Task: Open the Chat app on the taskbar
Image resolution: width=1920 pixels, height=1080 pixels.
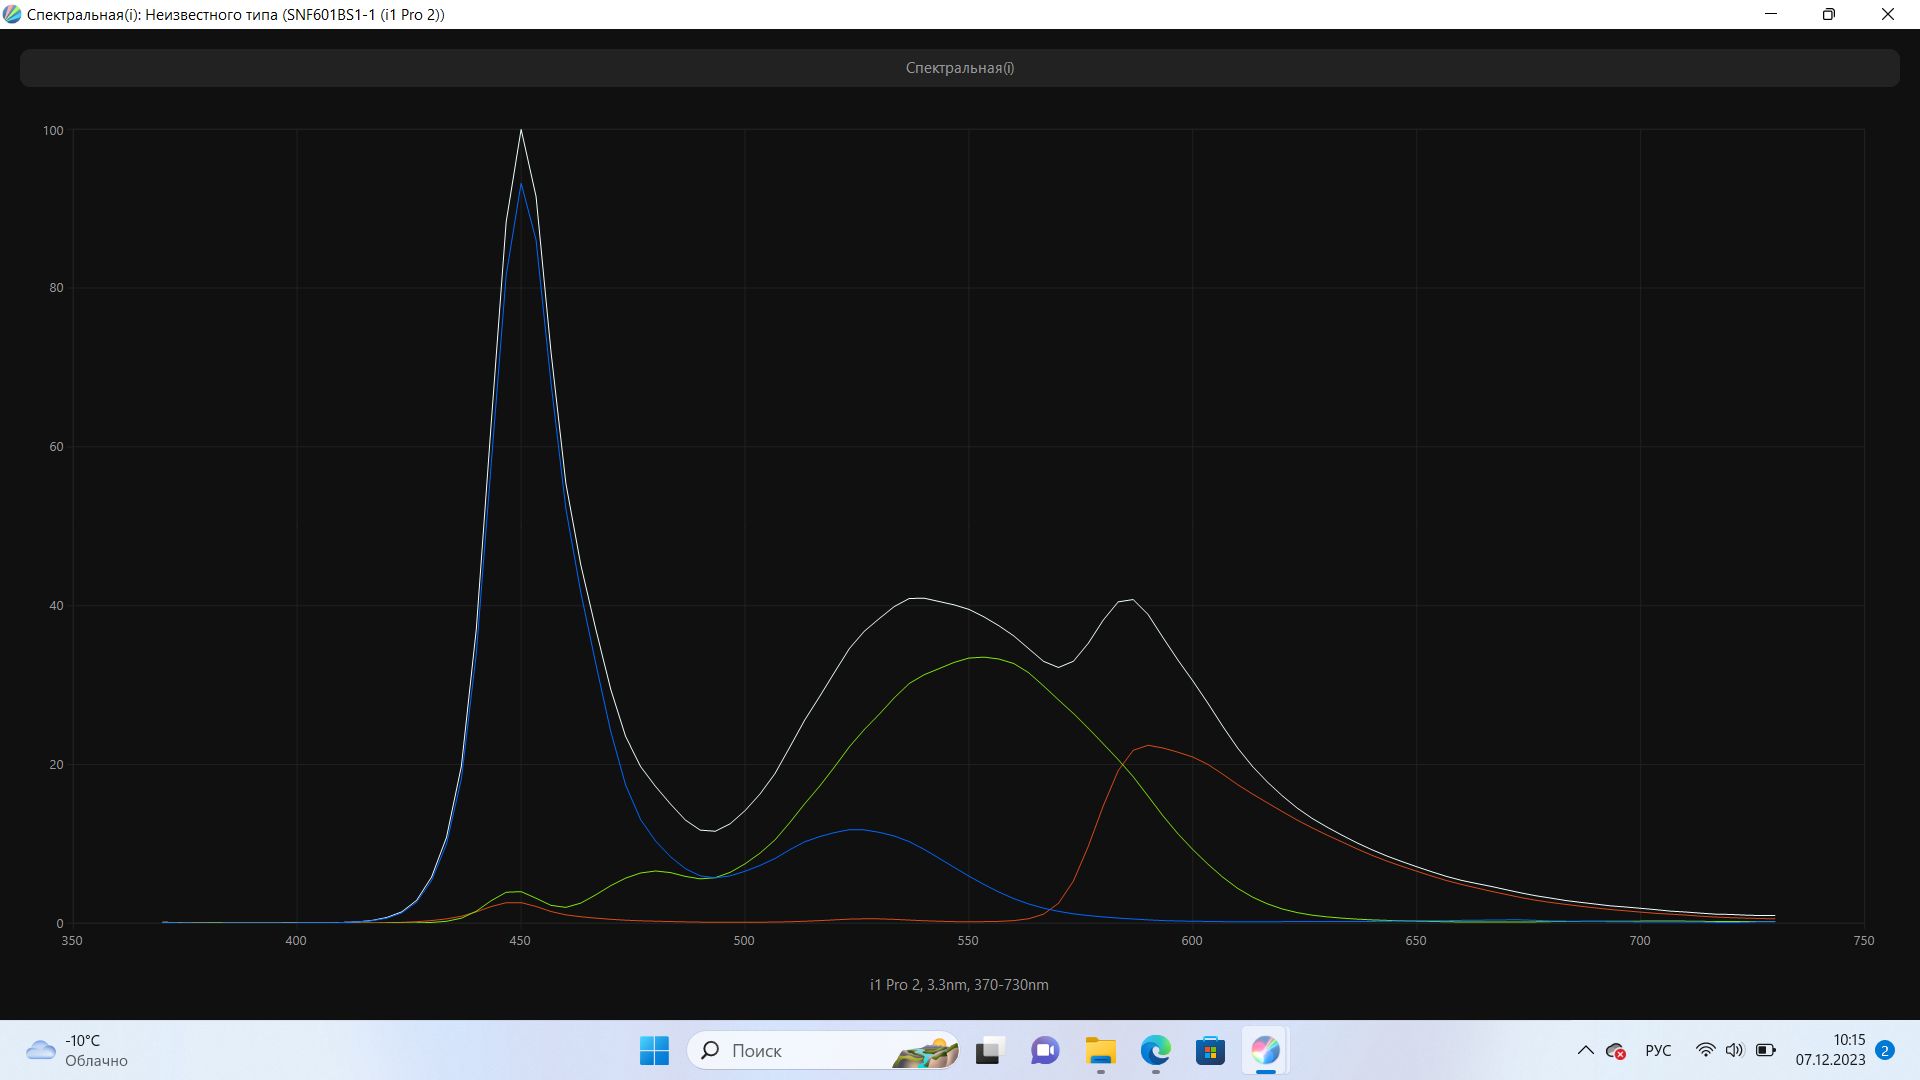Action: pyautogui.click(x=1045, y=1050)
